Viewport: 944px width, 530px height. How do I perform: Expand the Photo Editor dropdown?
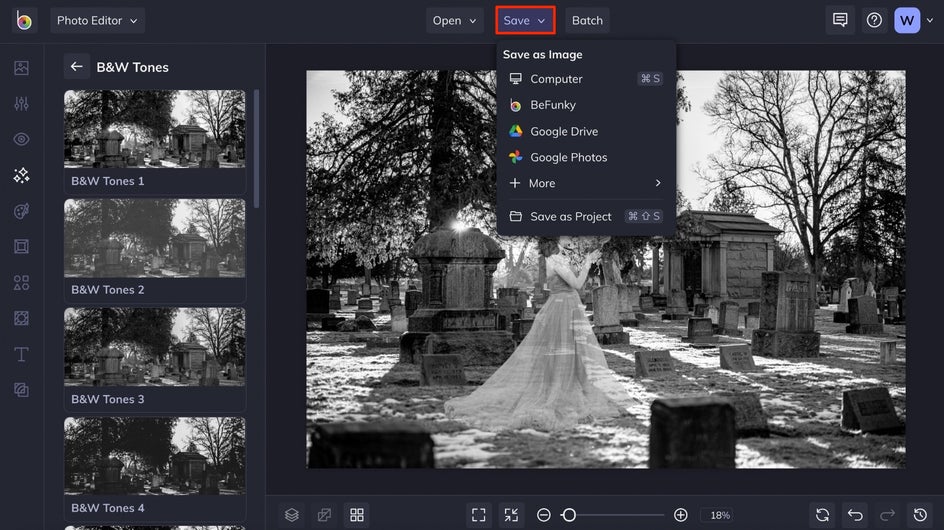click(x=98, y=20)
